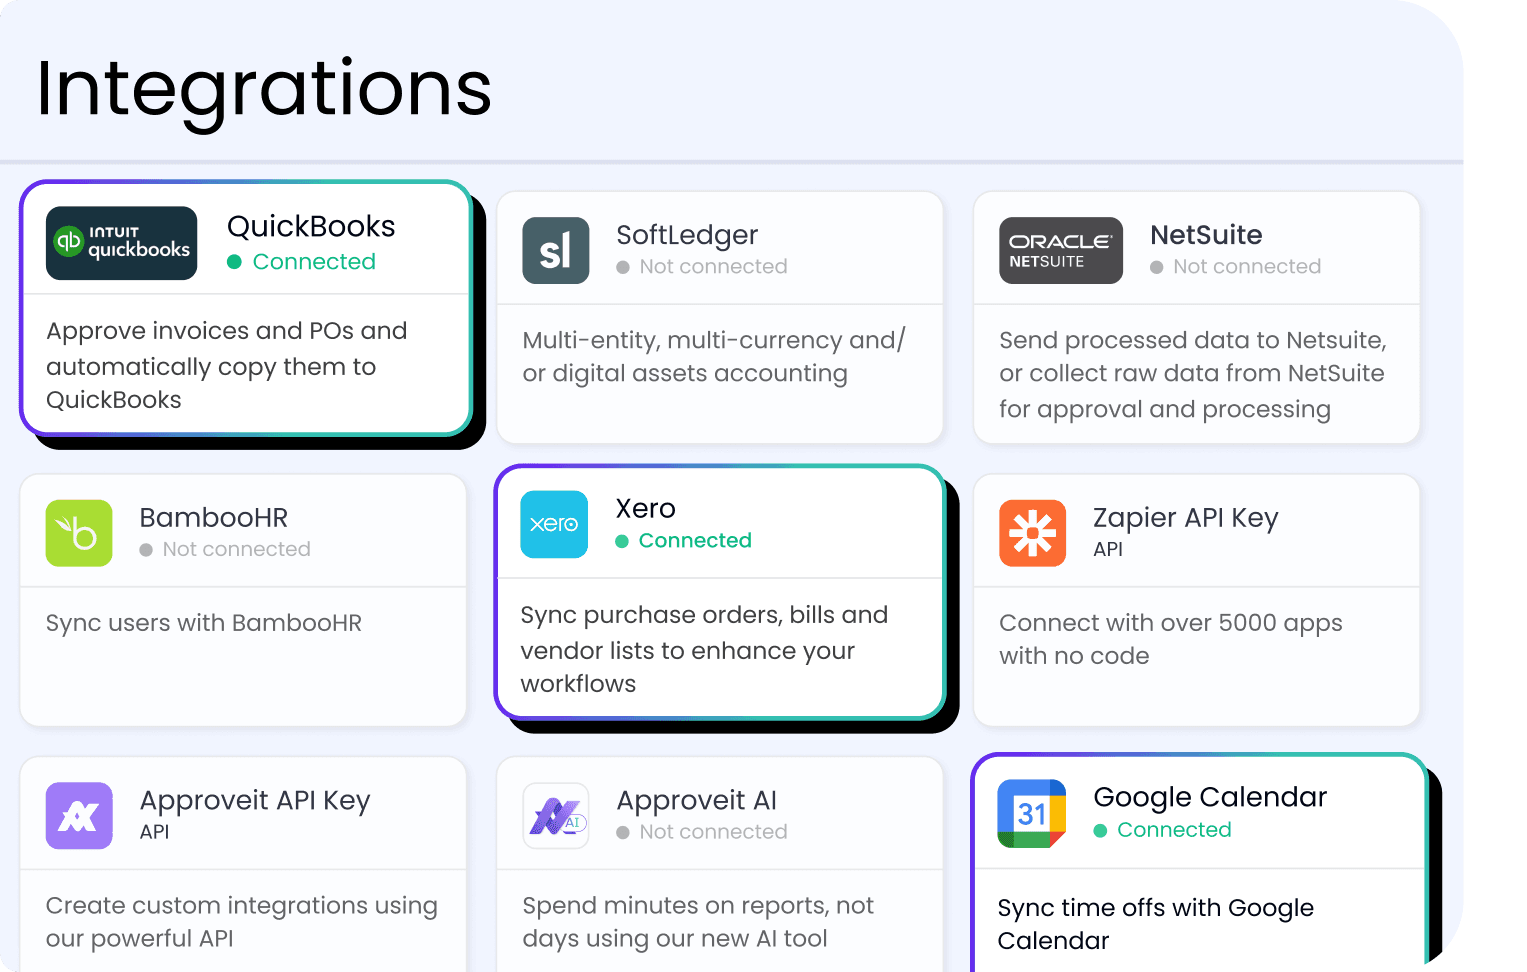The height and width of the screenshot is (972, 1527).
Task: Click the Google Calendar 31 icon
Action: coord(1032,813)
